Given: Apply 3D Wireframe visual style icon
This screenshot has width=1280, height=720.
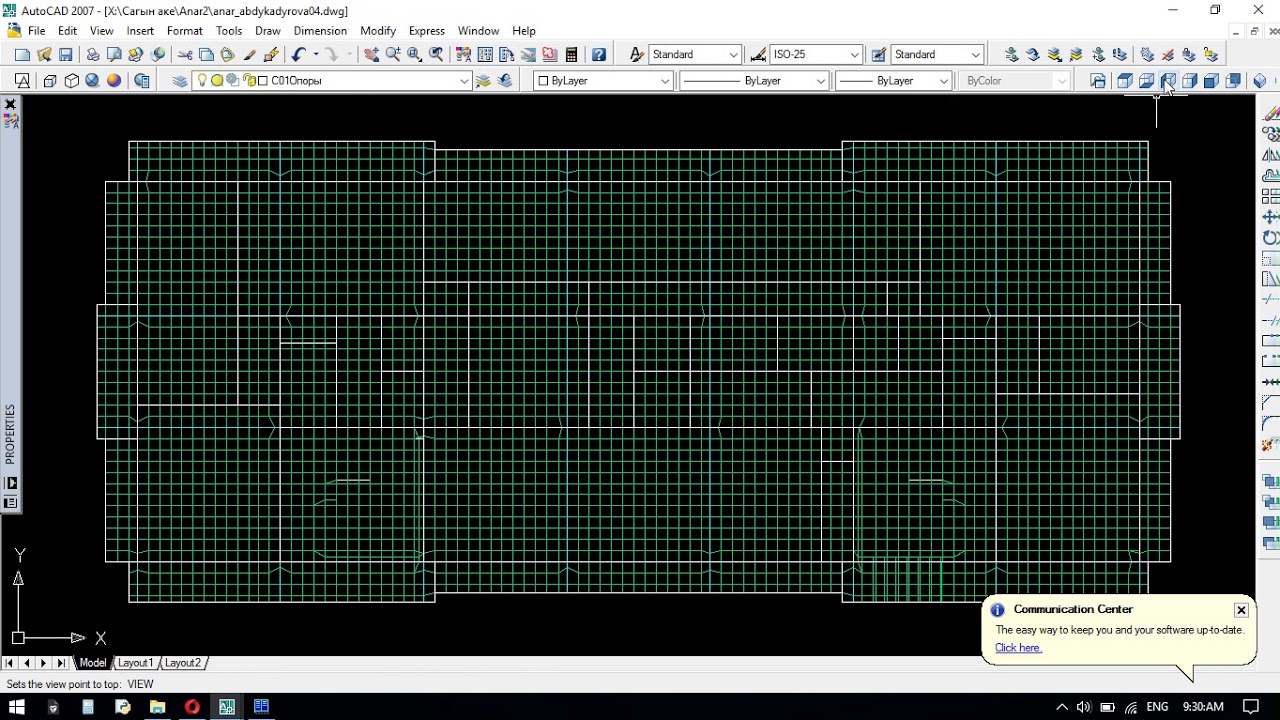Looking at the screenshot, I should (50, 81).
